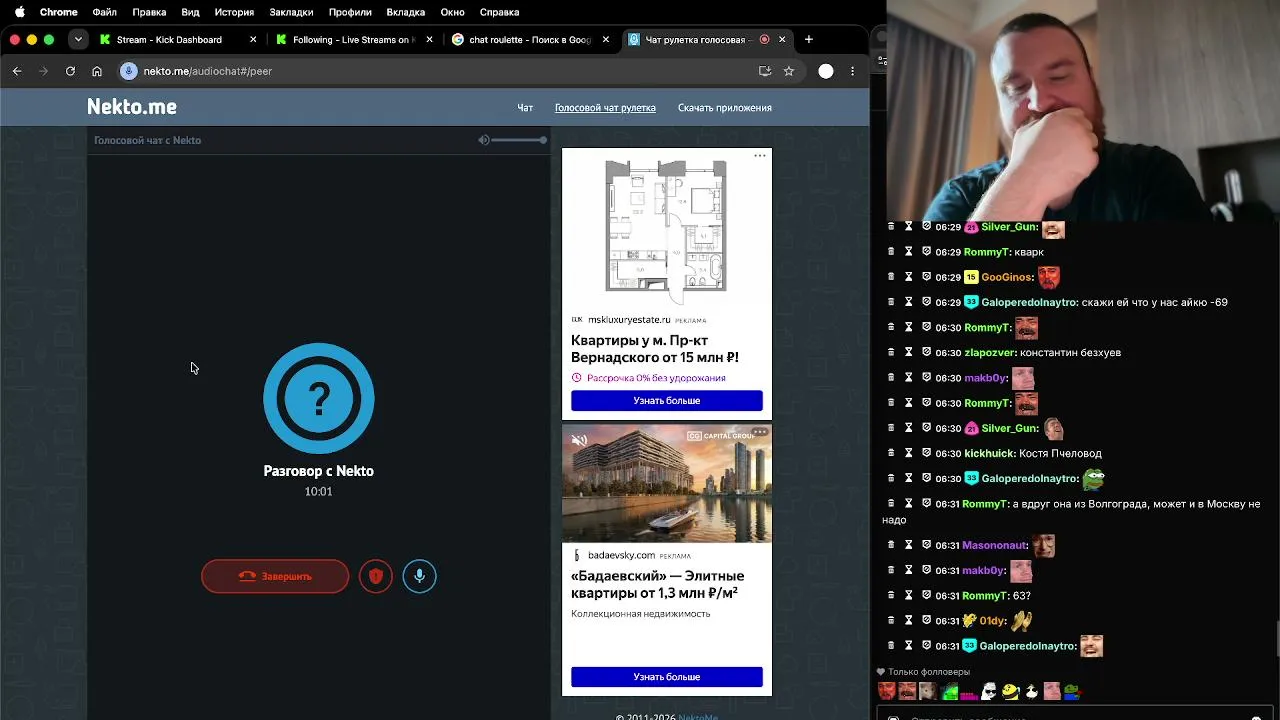Open microphone permission indicator in address bar

[x=128, y=71]
